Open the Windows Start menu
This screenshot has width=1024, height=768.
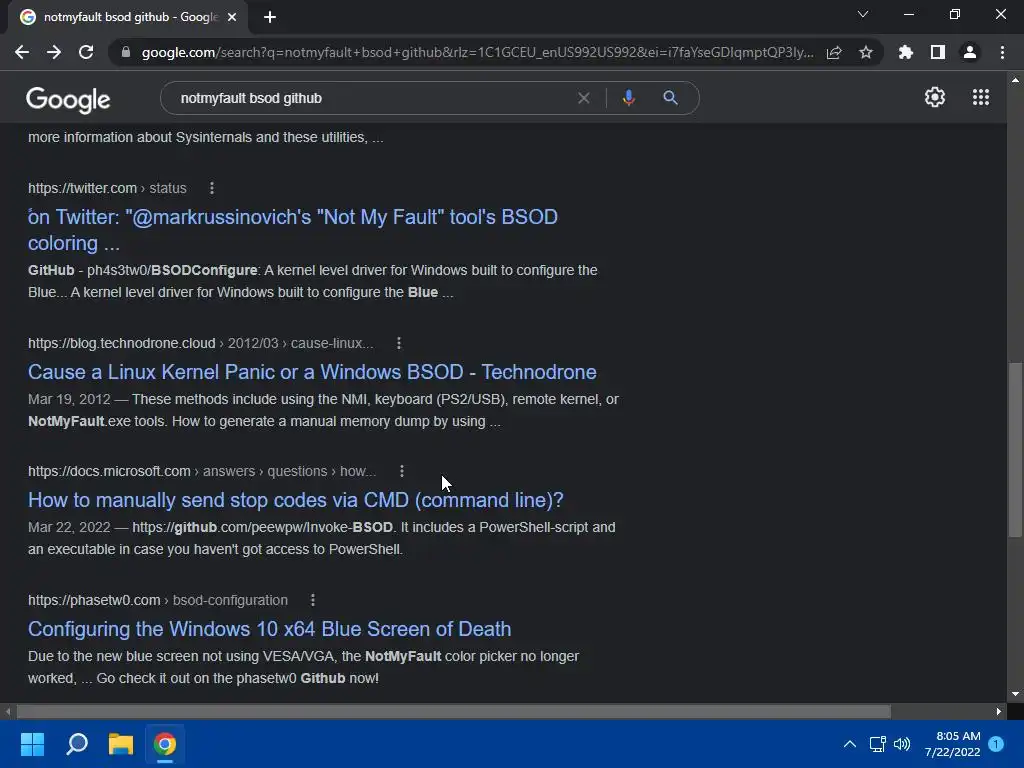(32, 744)
